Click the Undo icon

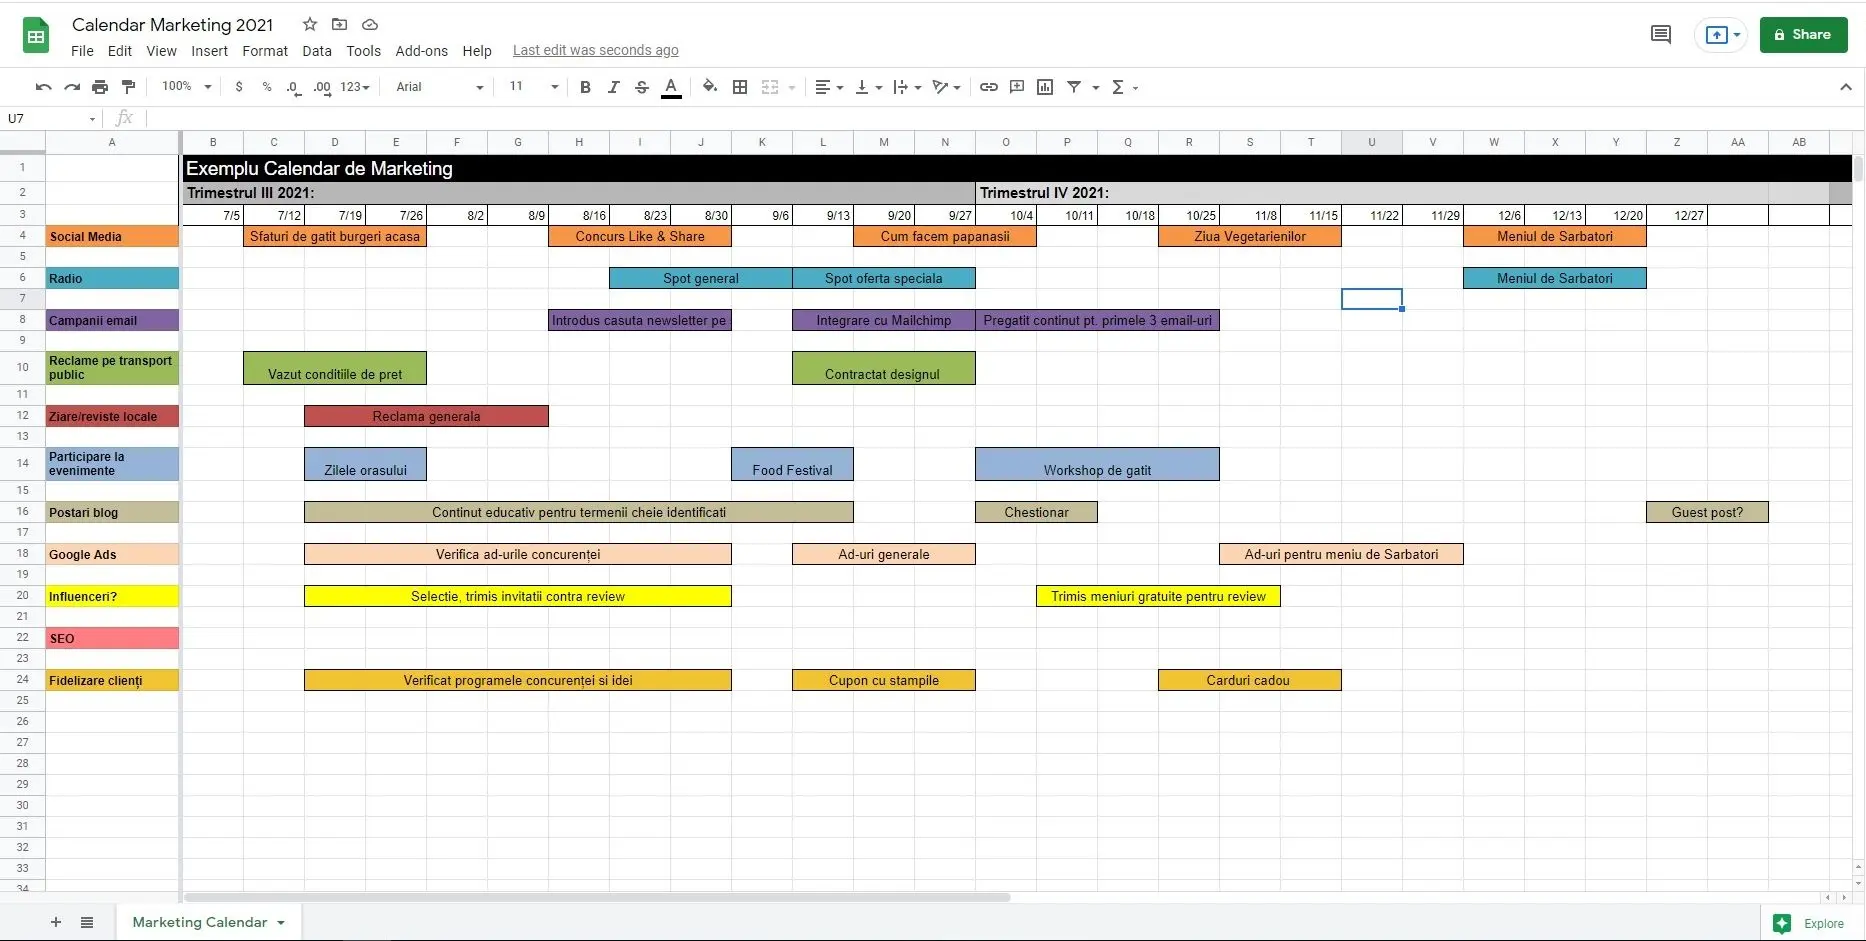point(42,87)
